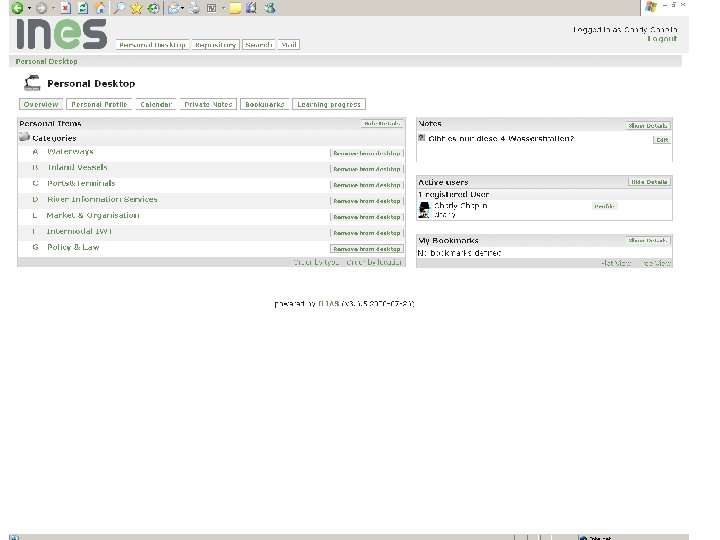Open the Intermodal IWT category
The width and height of the screenshot is (720, 540).
pos(79,231)
